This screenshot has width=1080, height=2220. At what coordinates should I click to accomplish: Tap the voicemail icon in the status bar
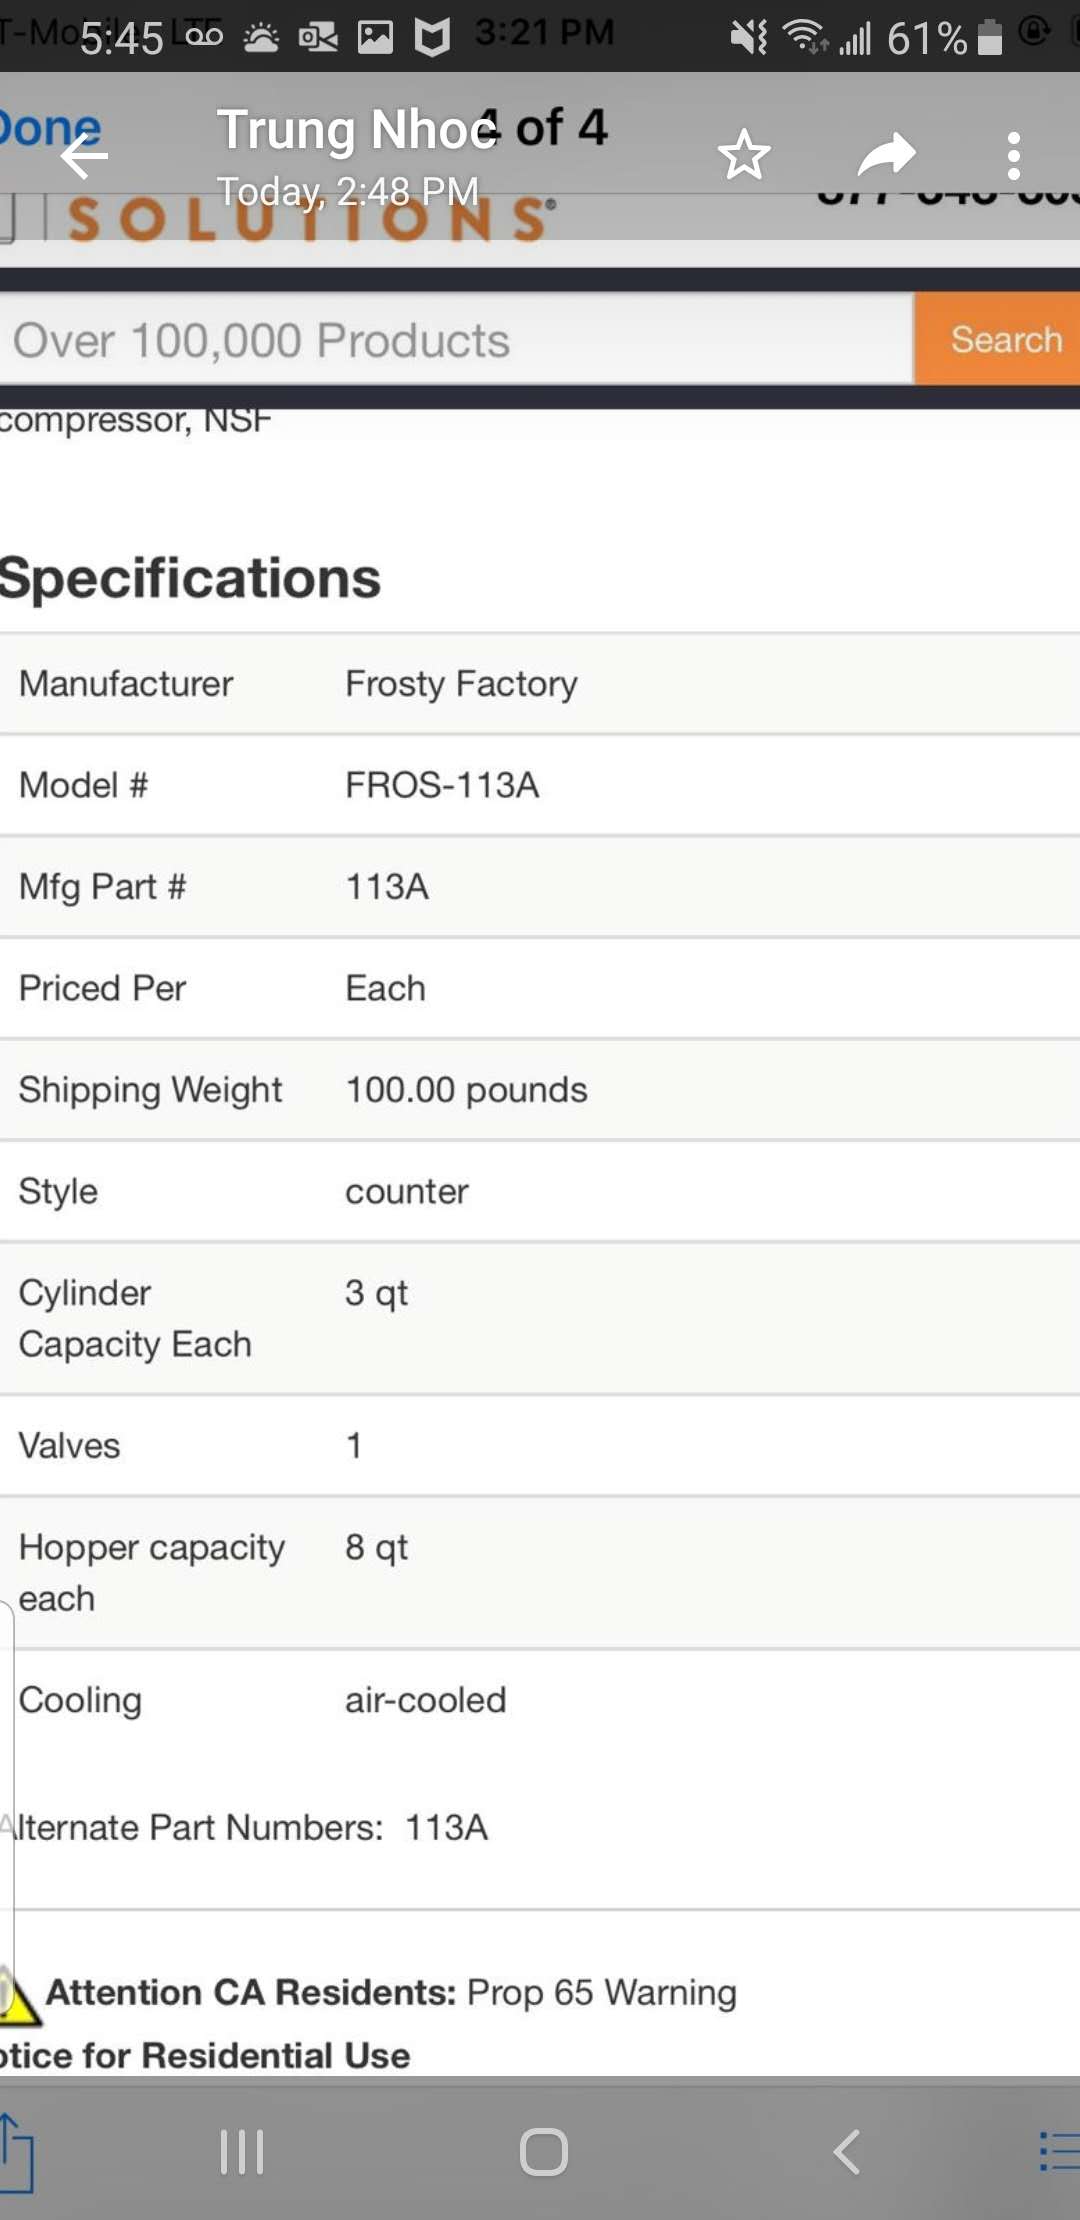(204, 37)
